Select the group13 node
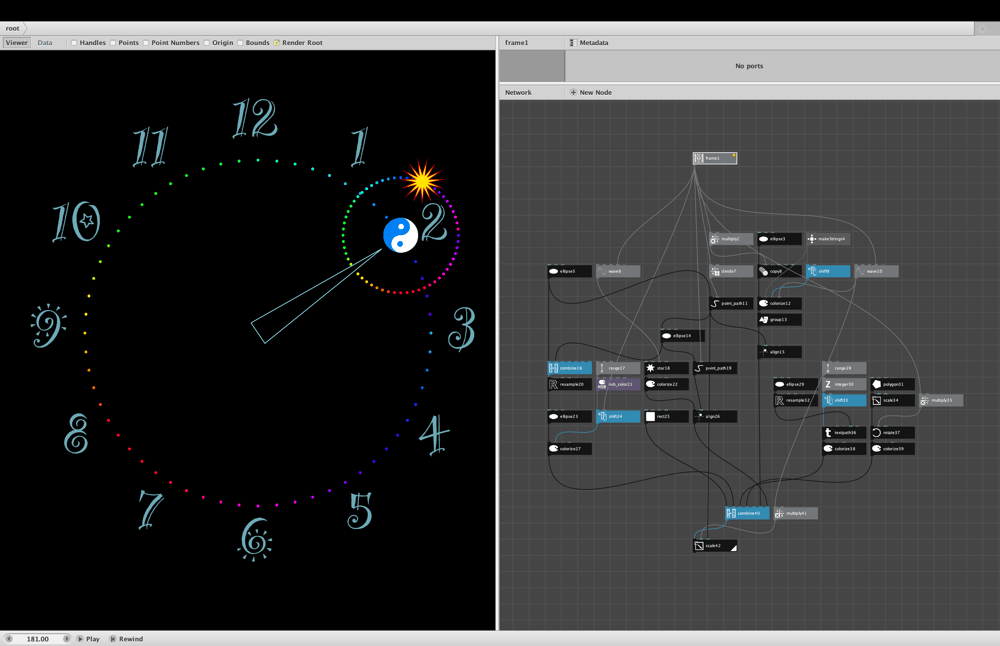Image resolution: width=1000 pixels, height=646 pixels. pyautogui.click(x=779, y=320)
